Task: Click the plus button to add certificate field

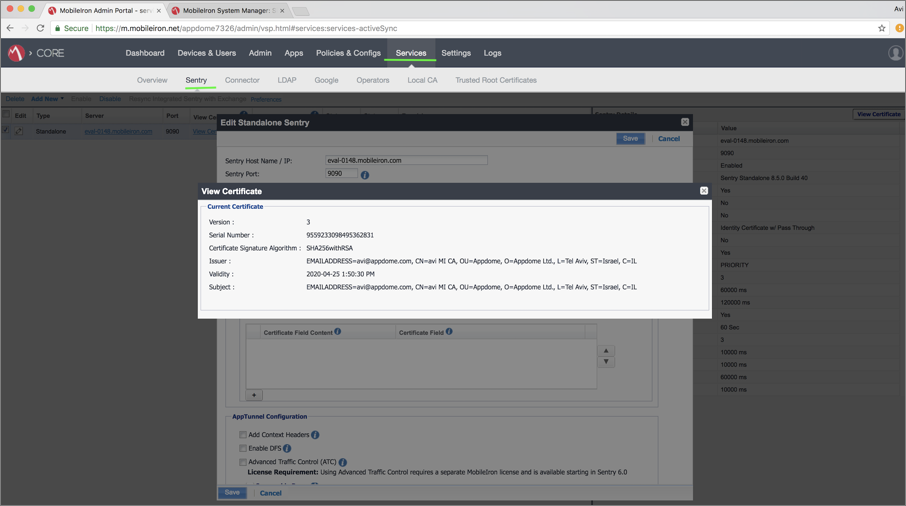Action: tap(254, 395)
